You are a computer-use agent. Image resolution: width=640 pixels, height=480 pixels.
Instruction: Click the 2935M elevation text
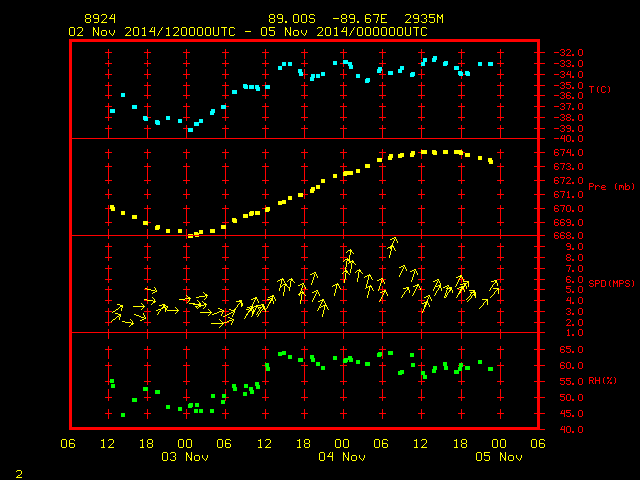(424, 19)
